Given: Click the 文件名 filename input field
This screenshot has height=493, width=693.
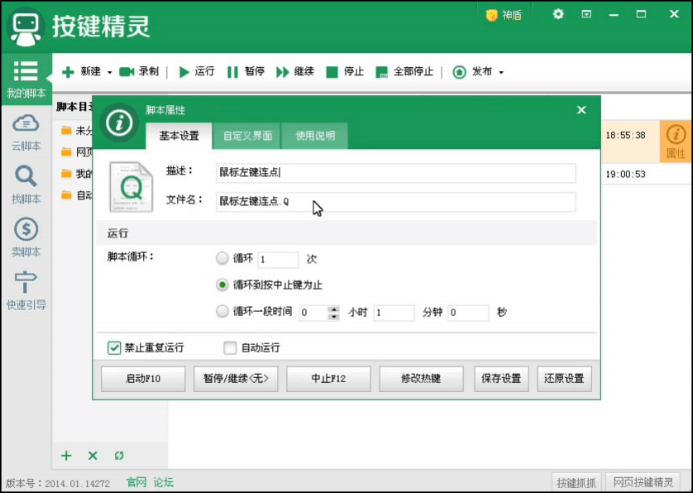Looking at the screenshot, I should [396, 202].
